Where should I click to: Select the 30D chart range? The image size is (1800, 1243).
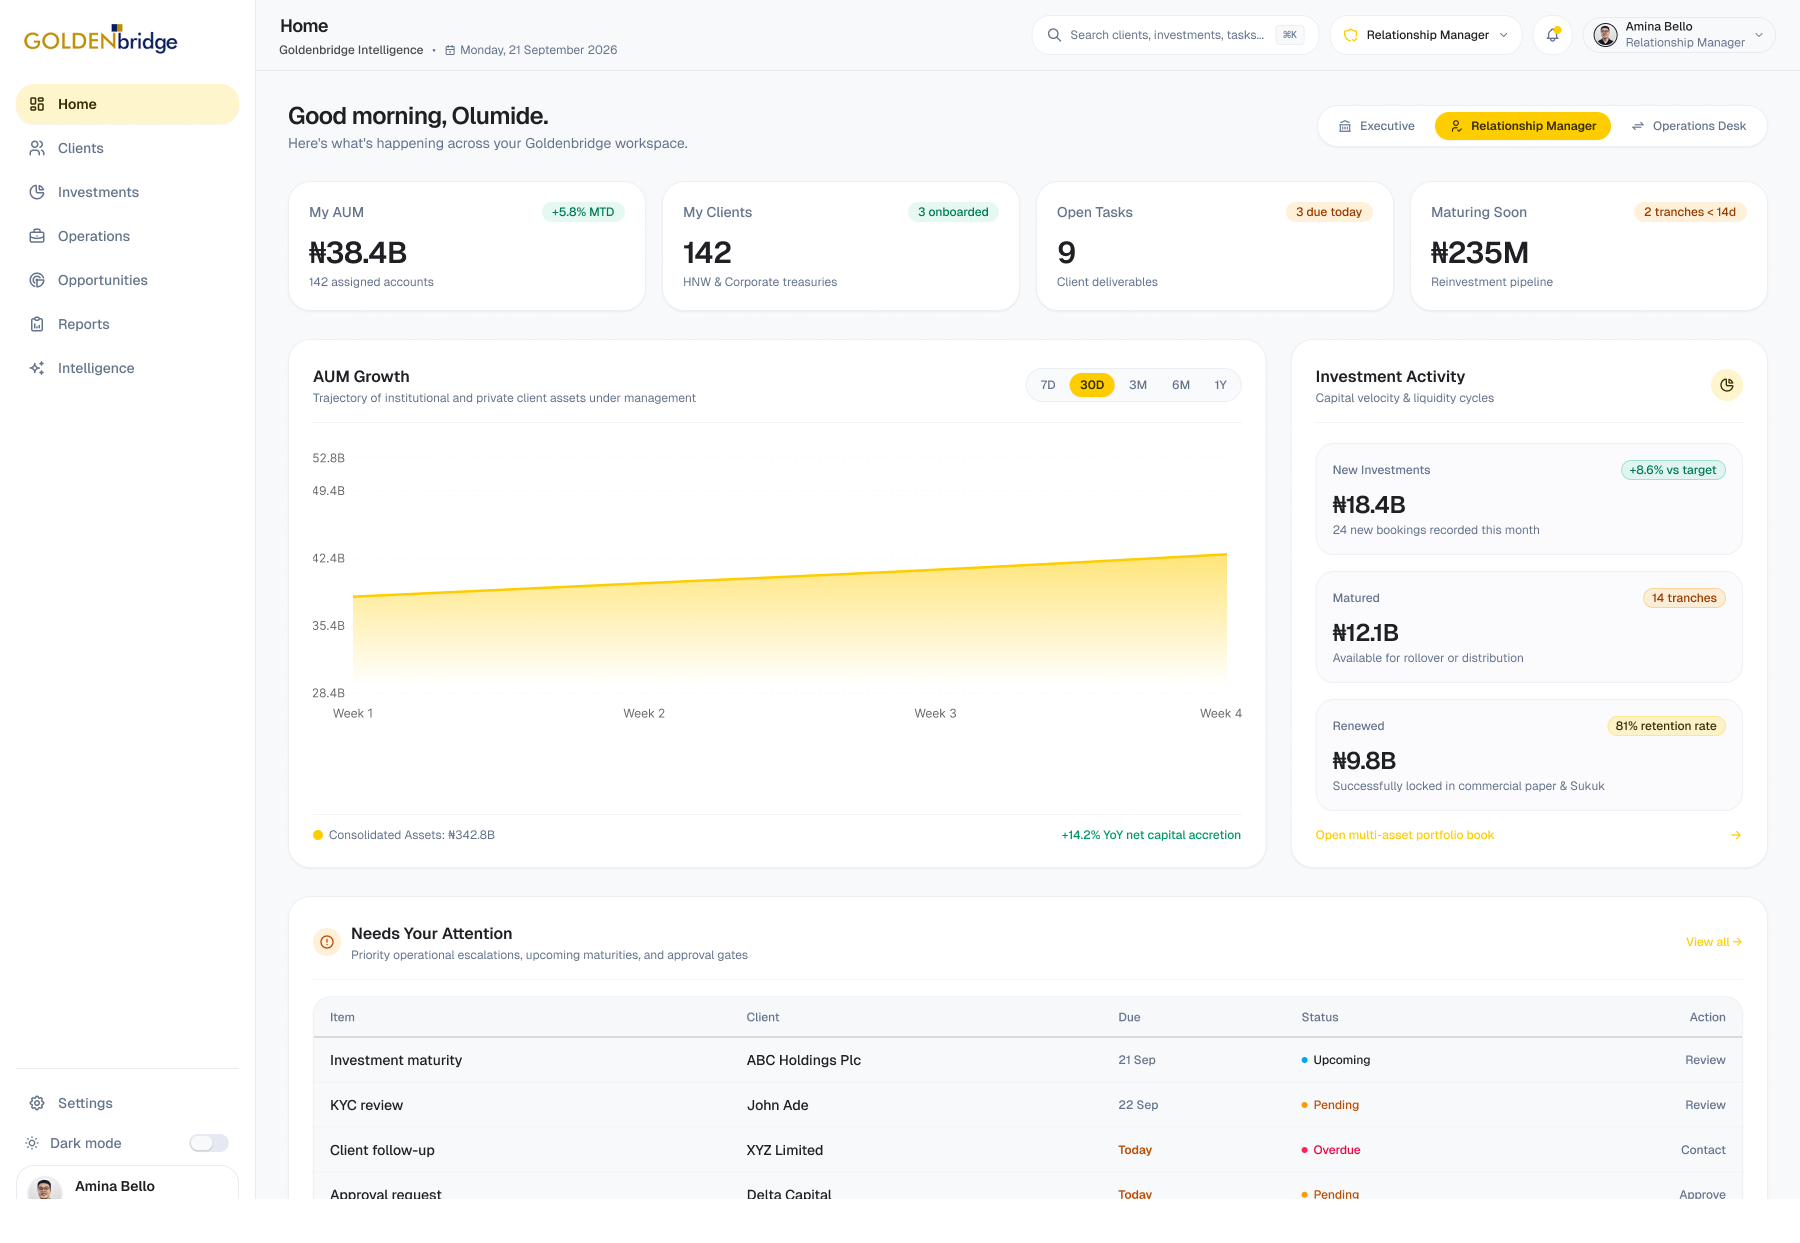pos(1092,385)
